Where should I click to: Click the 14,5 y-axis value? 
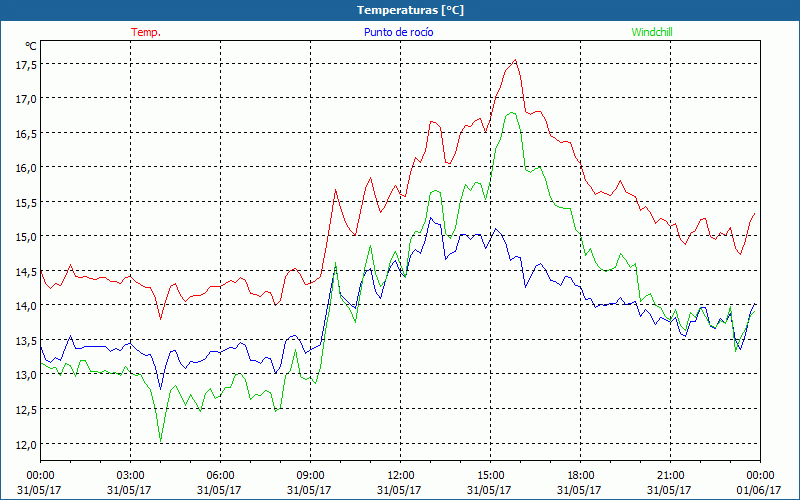click(x=27, y=272)
